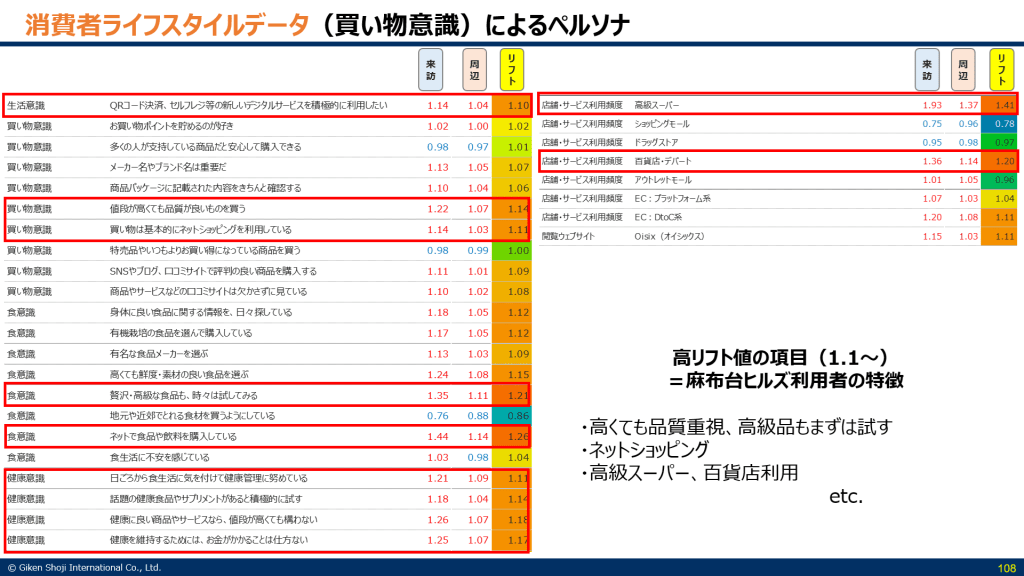Image resolution: width=1024 pixels, height=576 pixels.
Task: Click the 閲覧ウェブサイト category label
Action: (x=568, y=236)
